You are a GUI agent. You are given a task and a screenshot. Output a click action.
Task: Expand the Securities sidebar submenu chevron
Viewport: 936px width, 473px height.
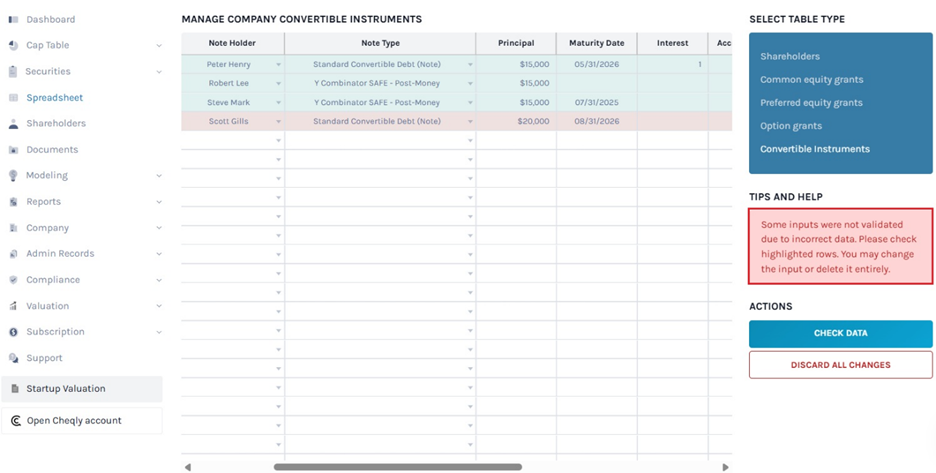pyautogui.click(x=159, y=72)
